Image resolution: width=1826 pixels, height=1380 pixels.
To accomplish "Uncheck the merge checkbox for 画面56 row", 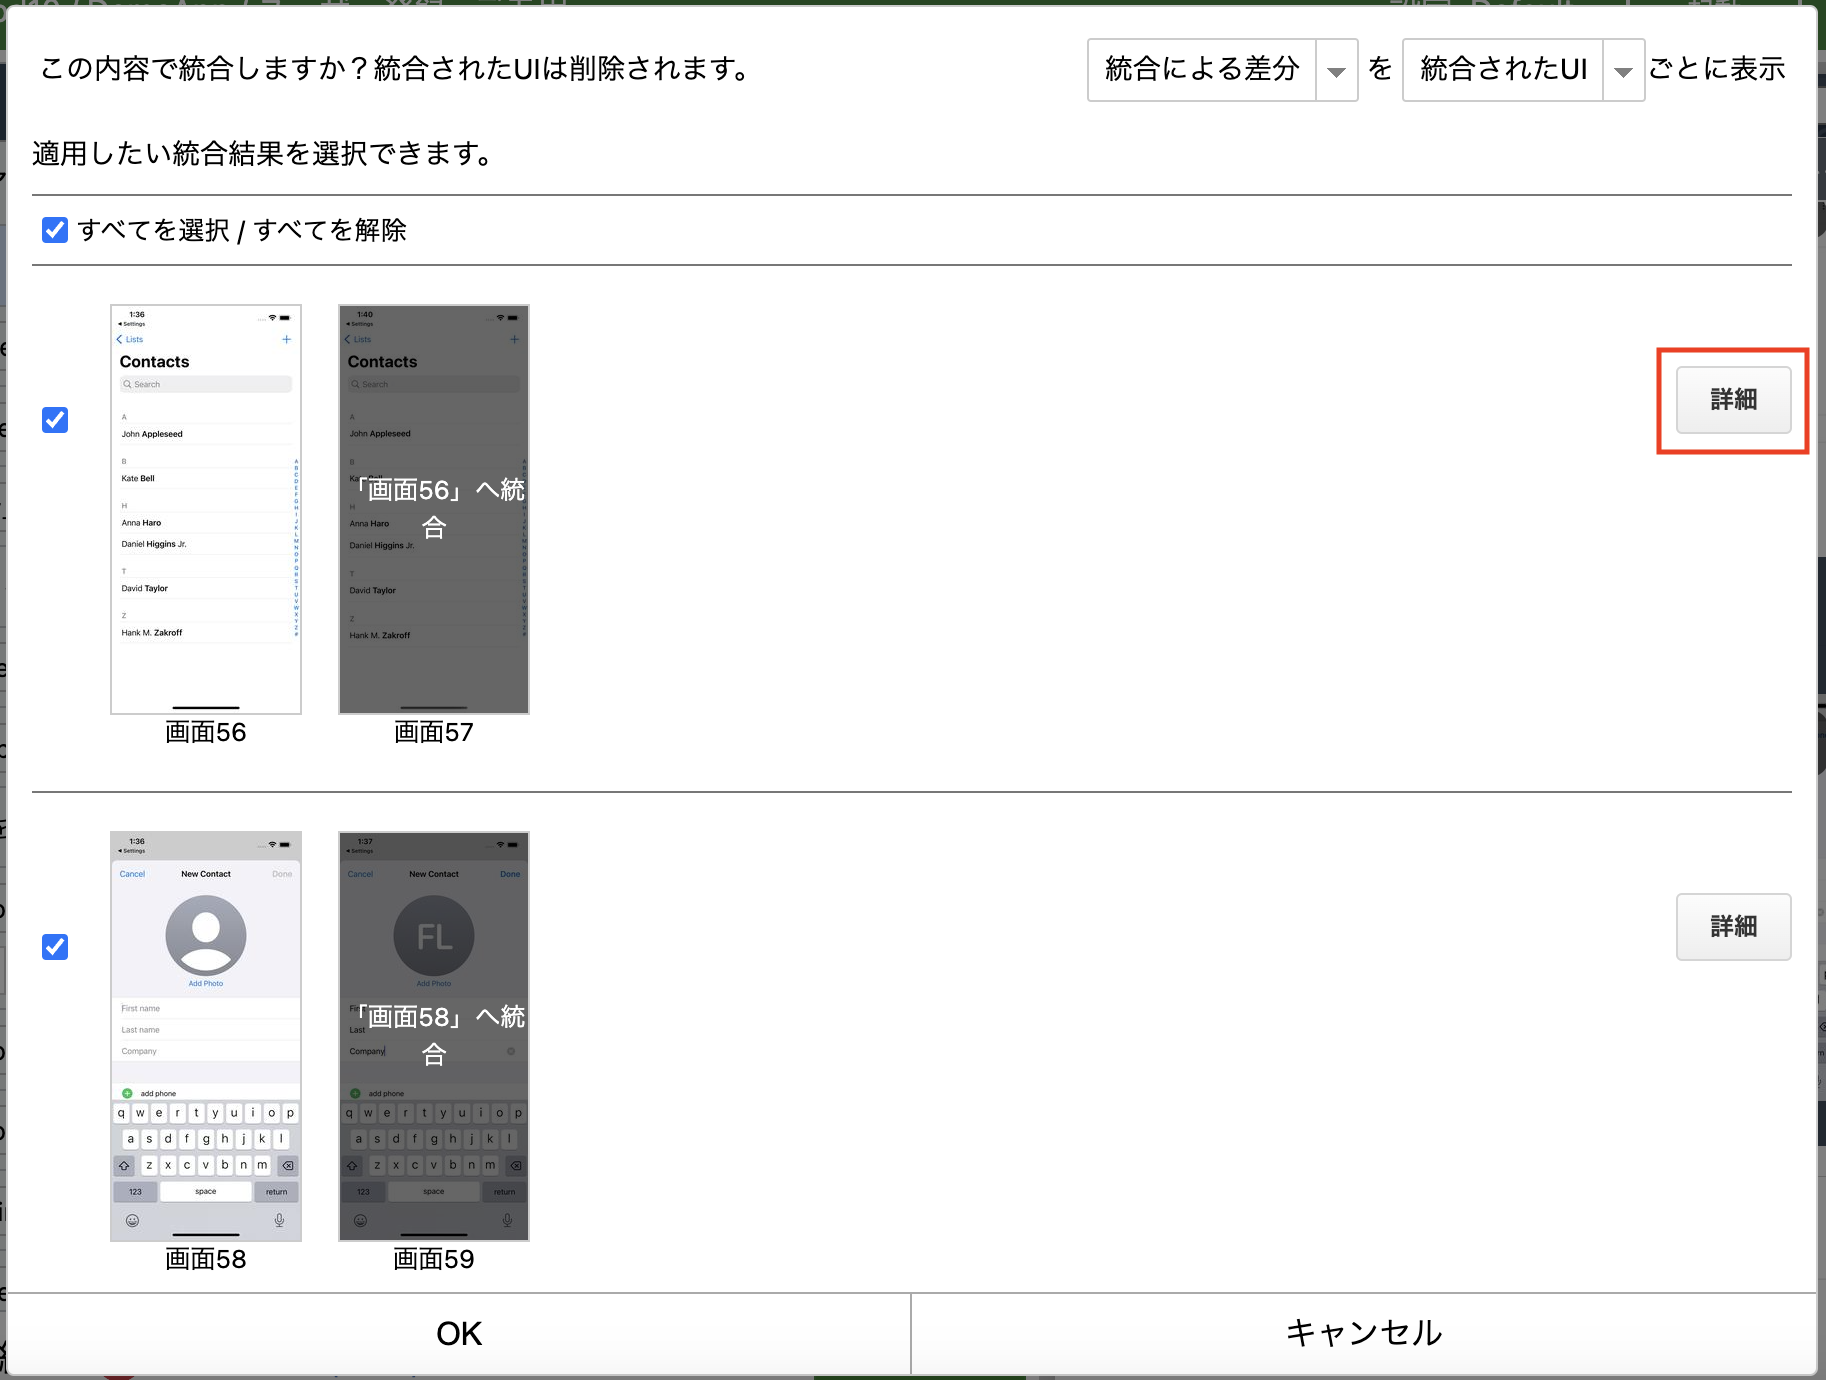I will click(55, 420).
